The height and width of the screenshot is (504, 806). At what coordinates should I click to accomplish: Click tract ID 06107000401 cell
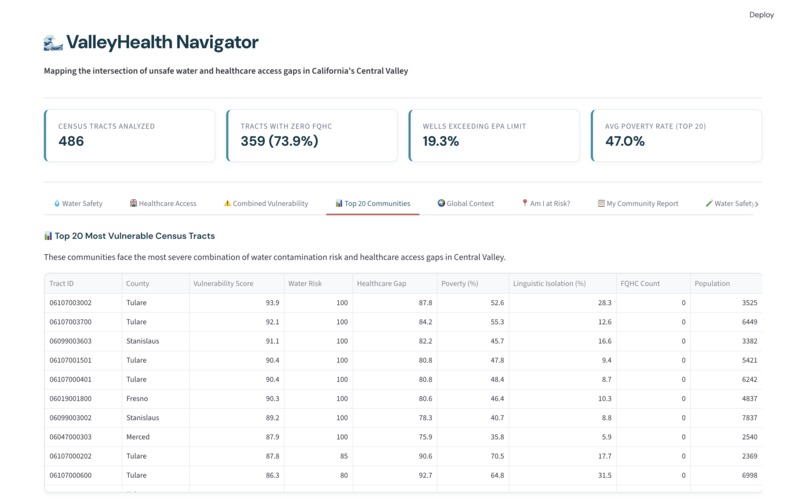tap(83, 380)
